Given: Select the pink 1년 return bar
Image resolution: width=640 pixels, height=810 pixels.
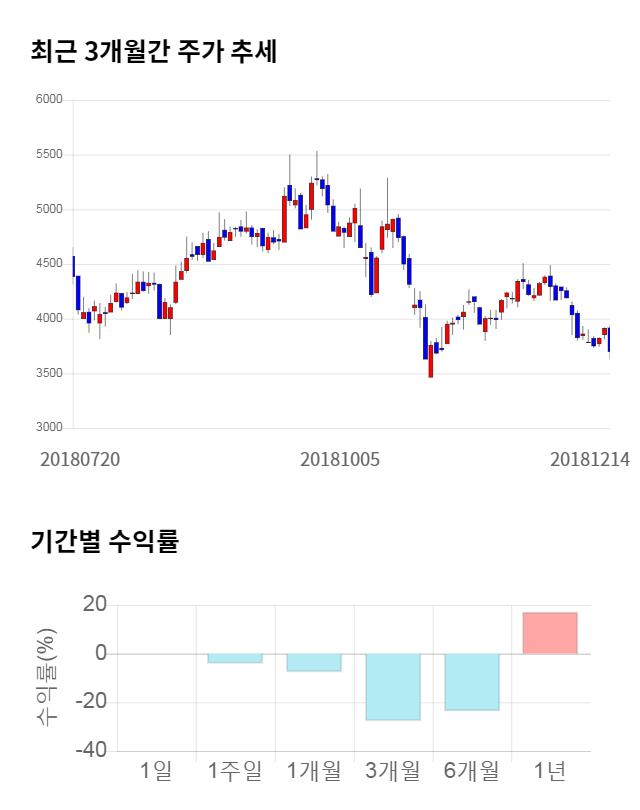Looking at the screenshot, I should click(550, 633).
